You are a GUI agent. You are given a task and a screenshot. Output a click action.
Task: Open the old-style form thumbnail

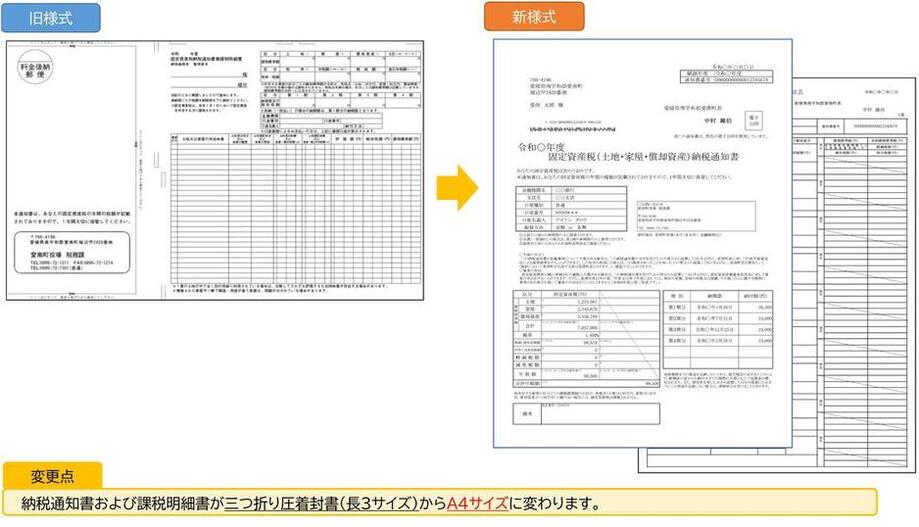coord(214,170)
